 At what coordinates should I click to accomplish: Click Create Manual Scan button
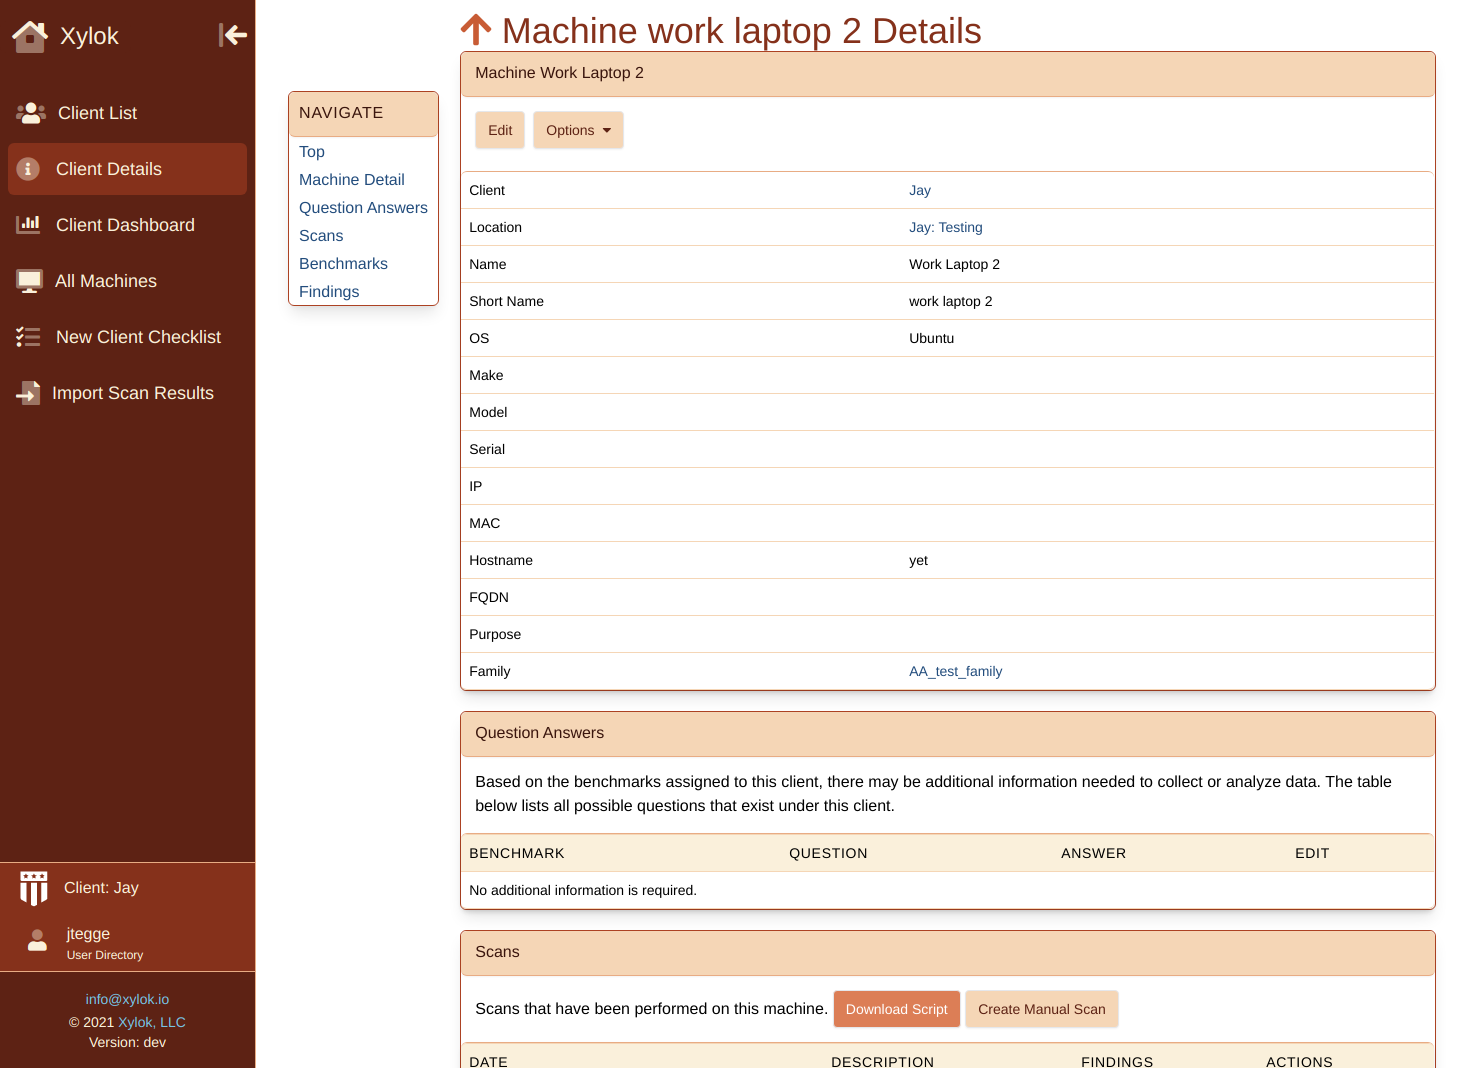point(1042,1009)
